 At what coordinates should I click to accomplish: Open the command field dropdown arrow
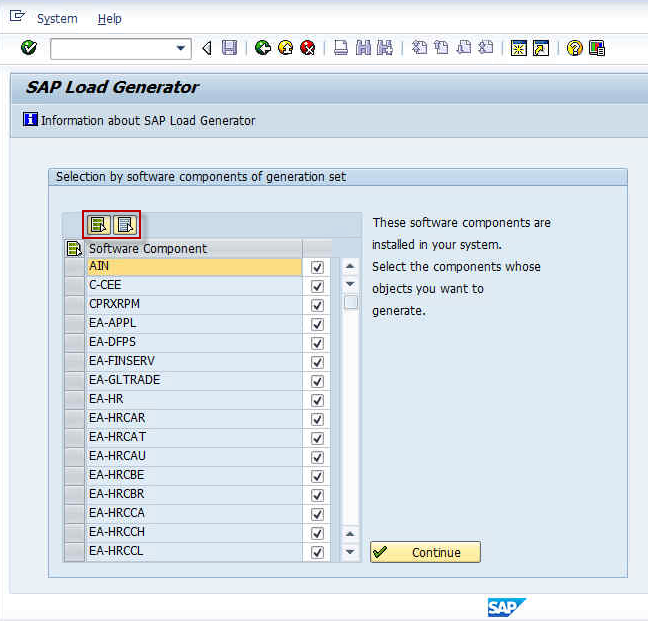click(181, 48)
